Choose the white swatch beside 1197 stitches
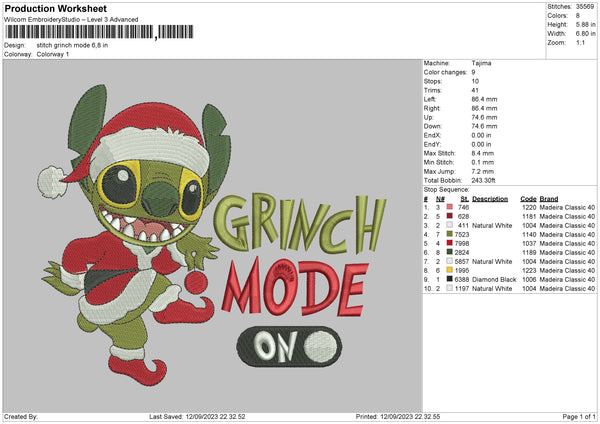This screenshot has height=424, width=600. (450, 288)
